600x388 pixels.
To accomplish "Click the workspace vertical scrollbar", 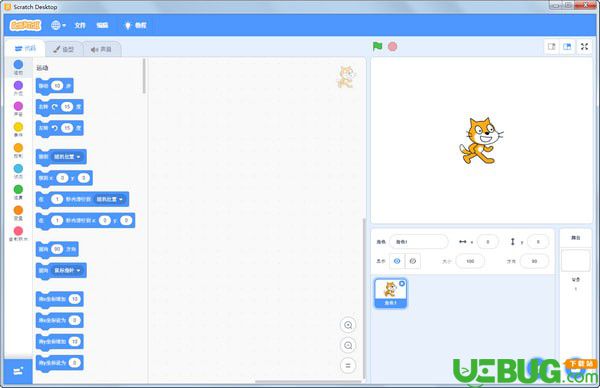I will 364,298.
